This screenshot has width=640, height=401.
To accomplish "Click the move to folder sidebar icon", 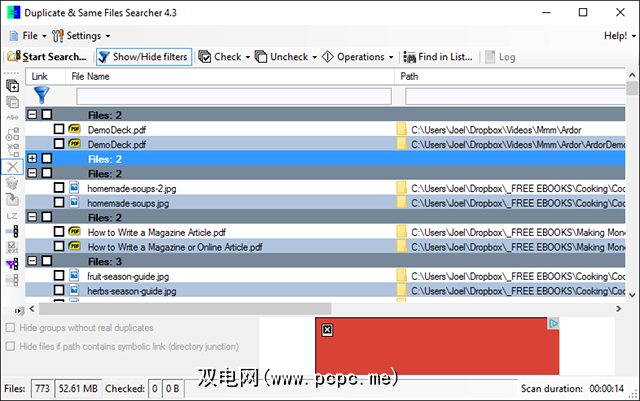I will click(x=12, y=199).
